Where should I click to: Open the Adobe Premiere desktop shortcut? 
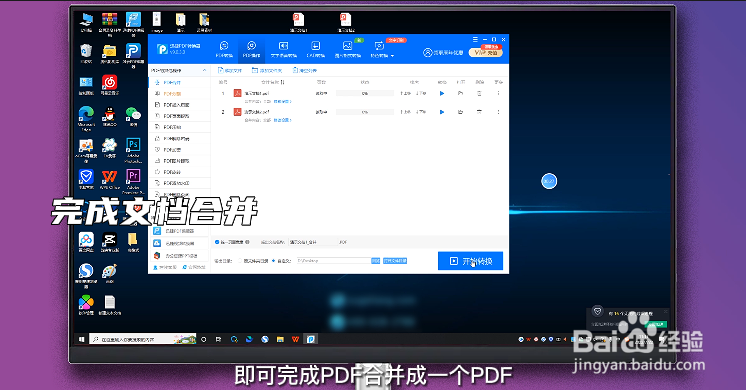point(133,181)
